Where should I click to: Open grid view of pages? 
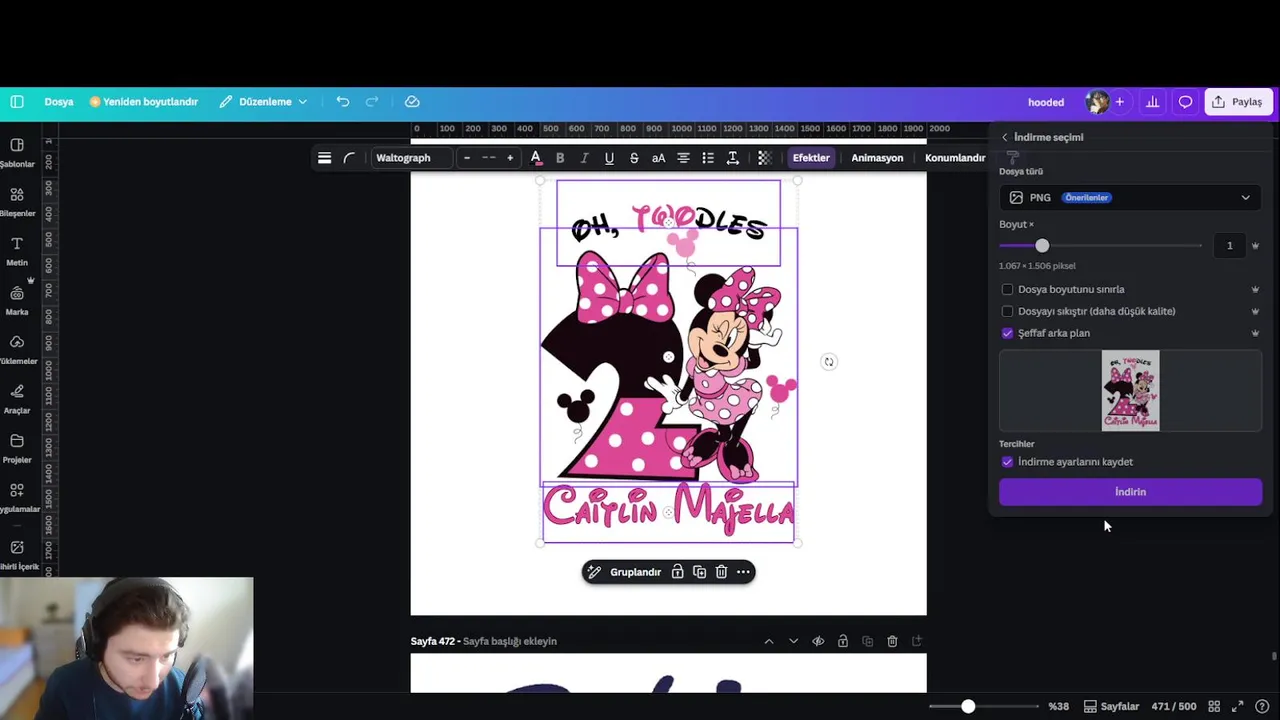coord(1214,706)
